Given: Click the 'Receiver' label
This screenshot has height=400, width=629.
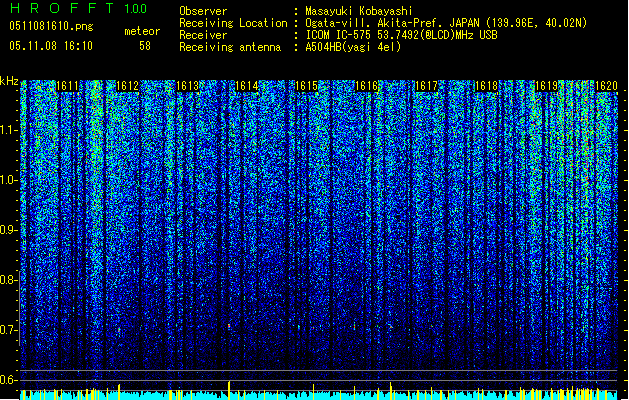Looking at the screenshot, I should click(203, 35).
